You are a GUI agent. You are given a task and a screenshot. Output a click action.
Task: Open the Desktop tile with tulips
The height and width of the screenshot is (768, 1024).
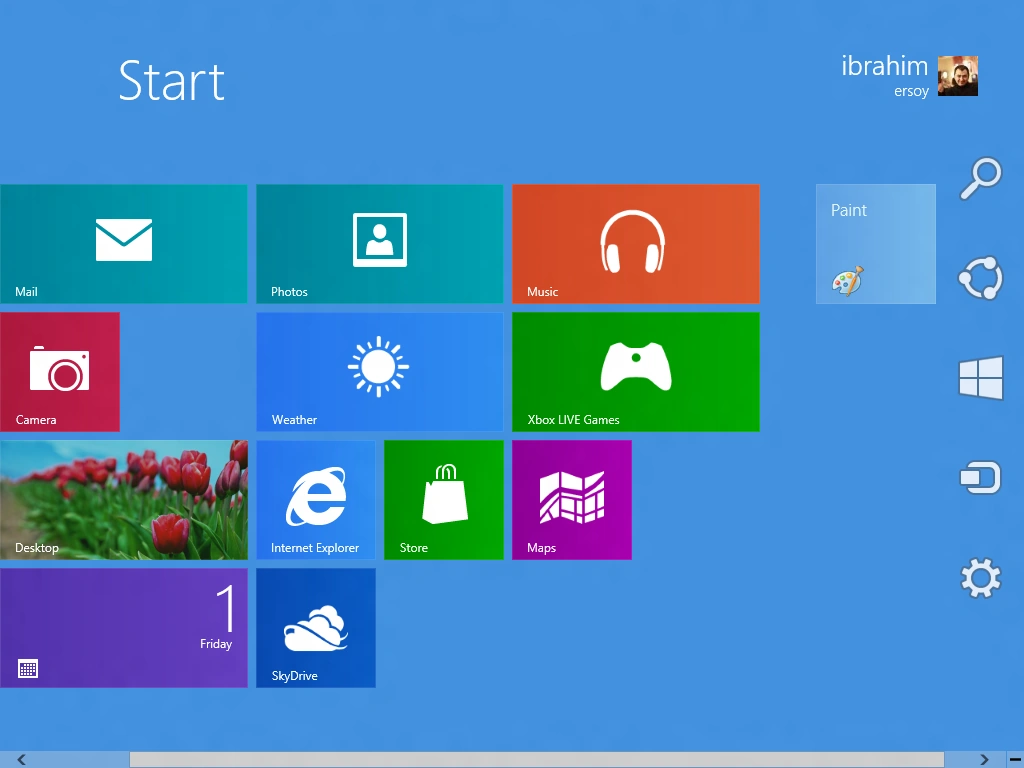(123, 500)
